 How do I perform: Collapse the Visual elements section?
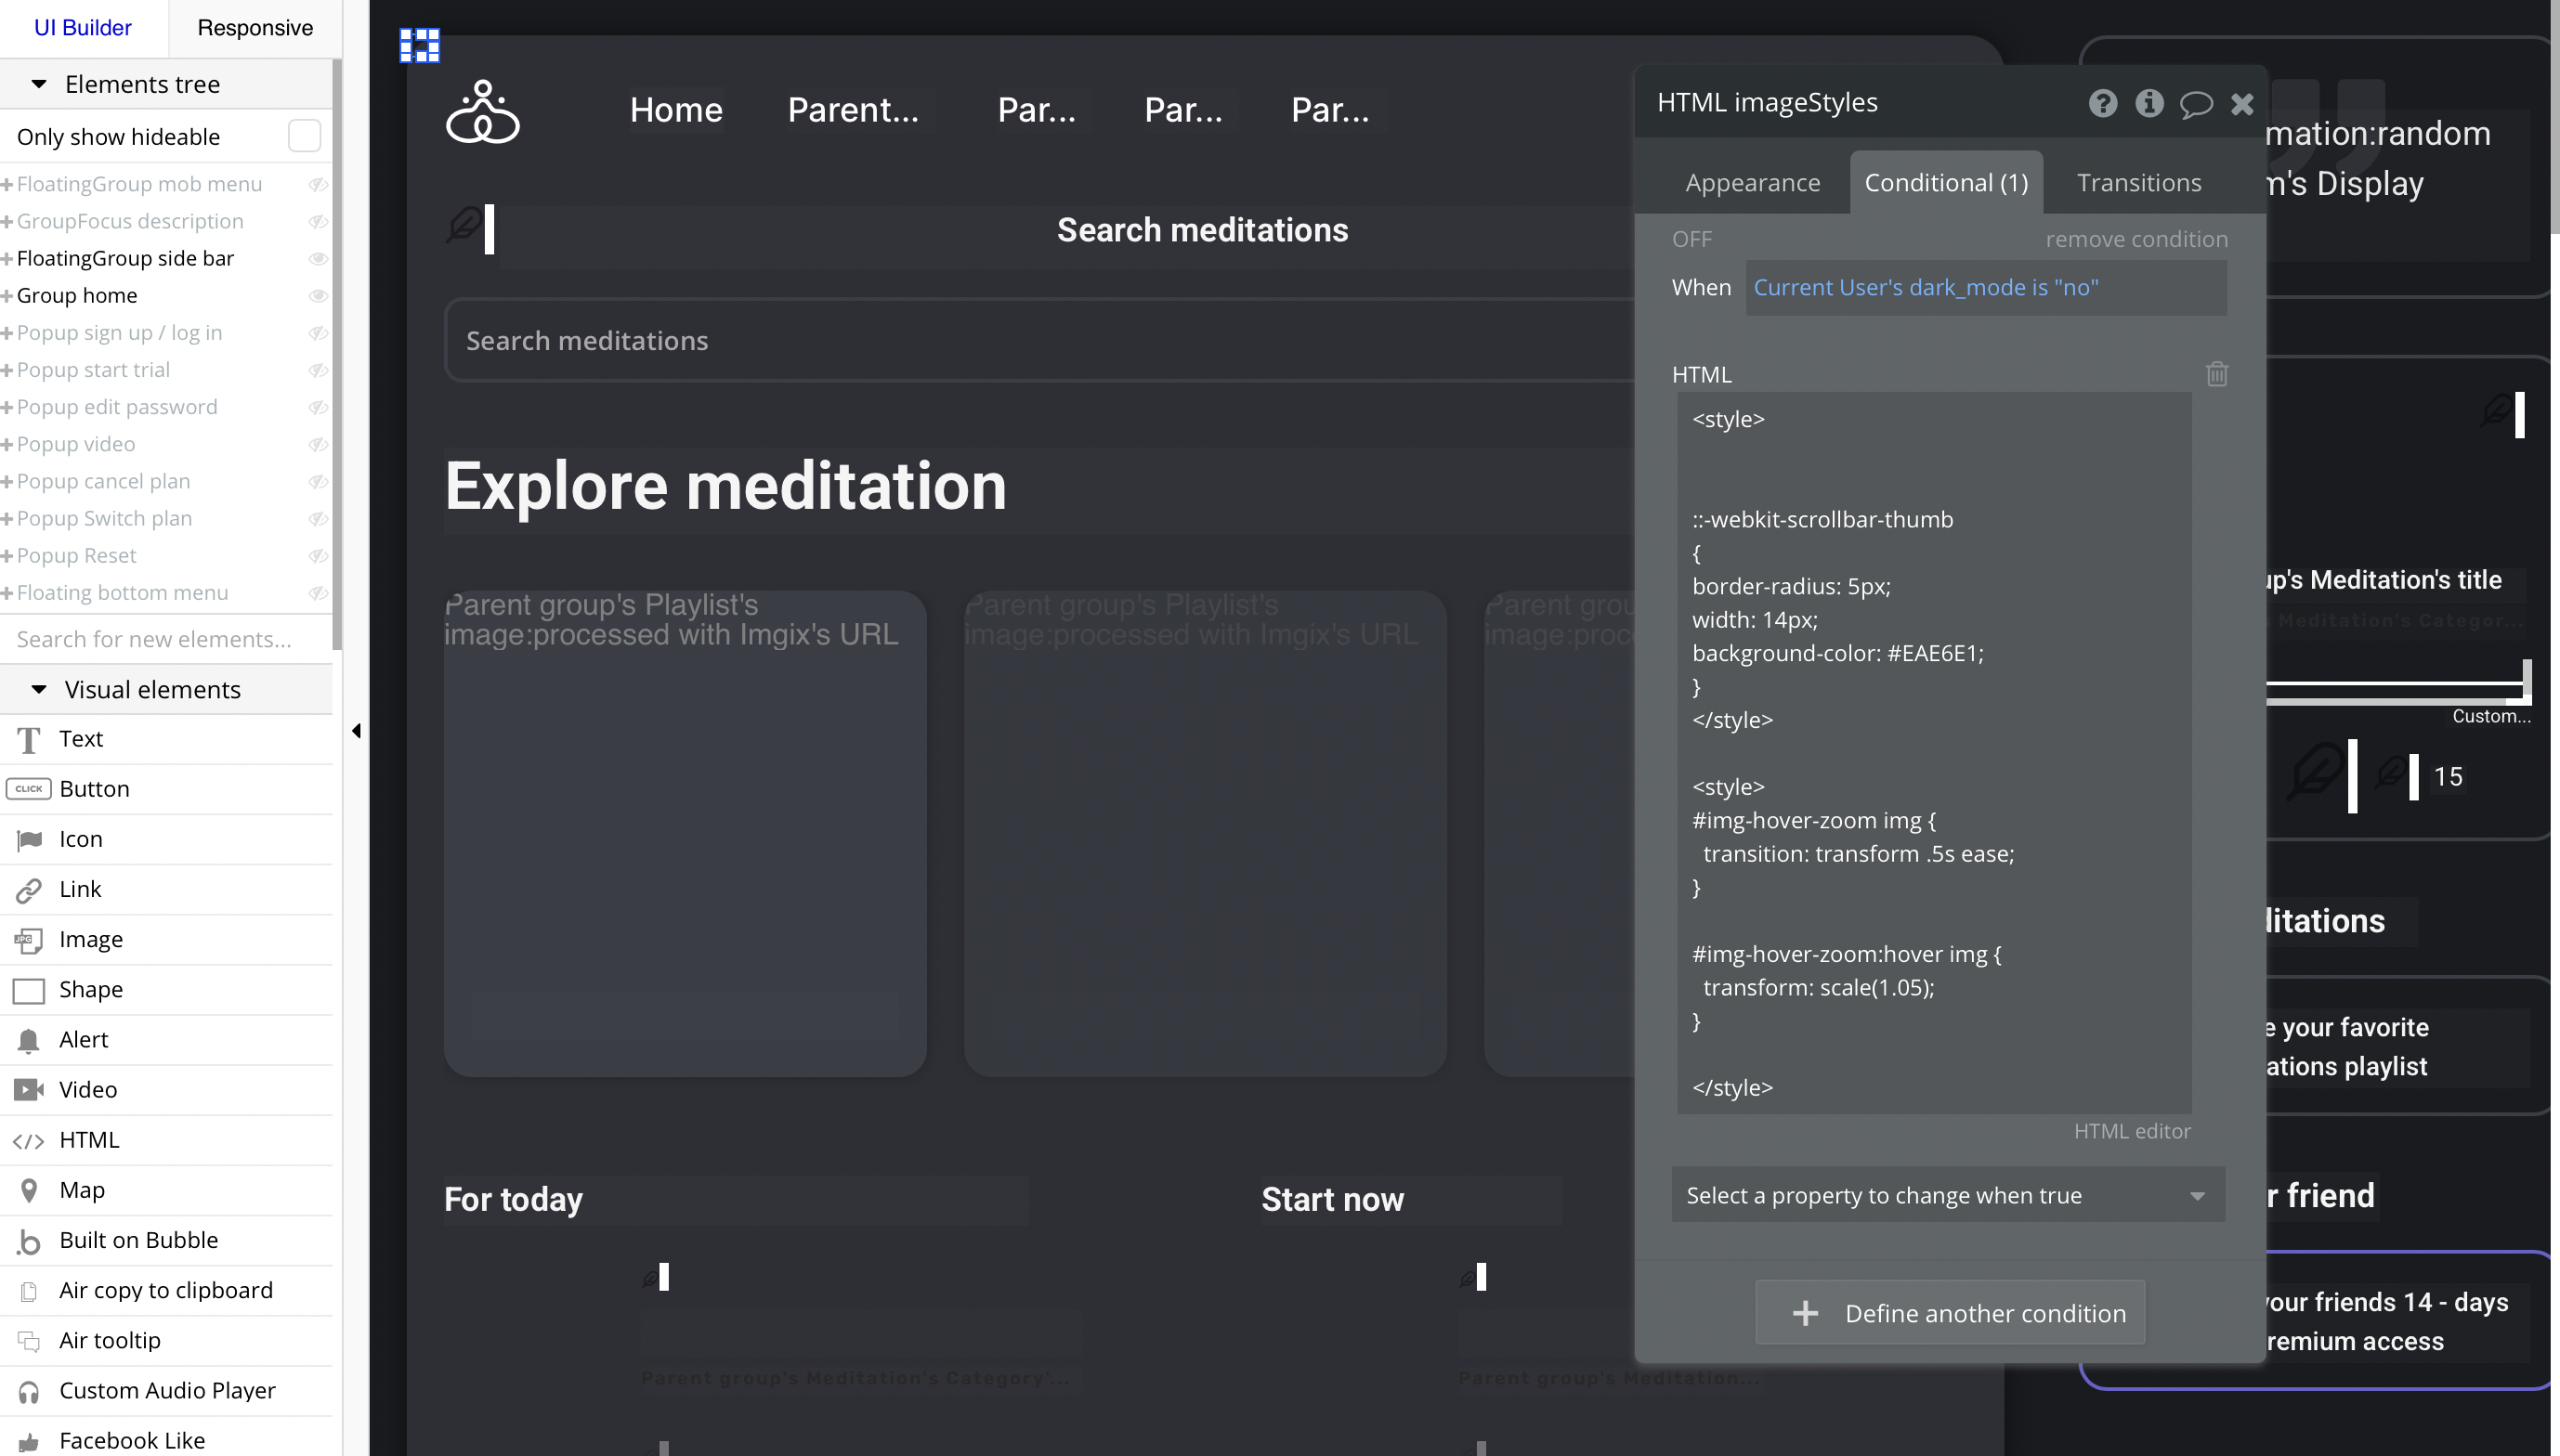(x=39, y=689)
